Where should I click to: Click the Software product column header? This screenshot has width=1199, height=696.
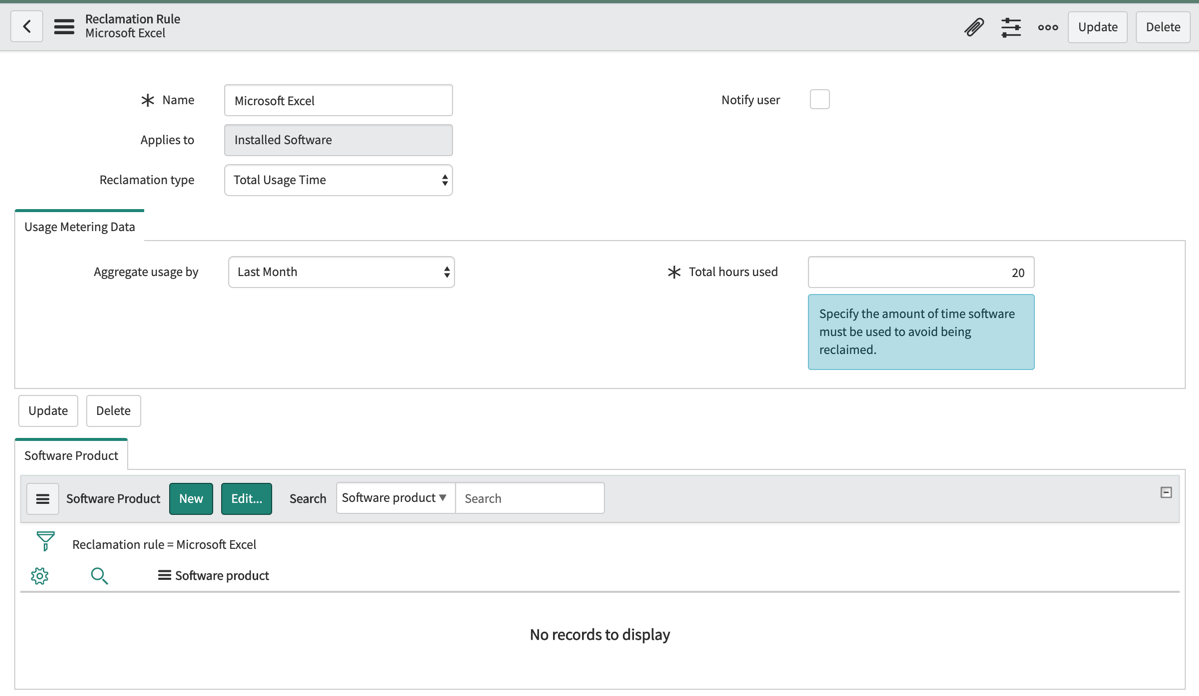(x=222, y=575)
